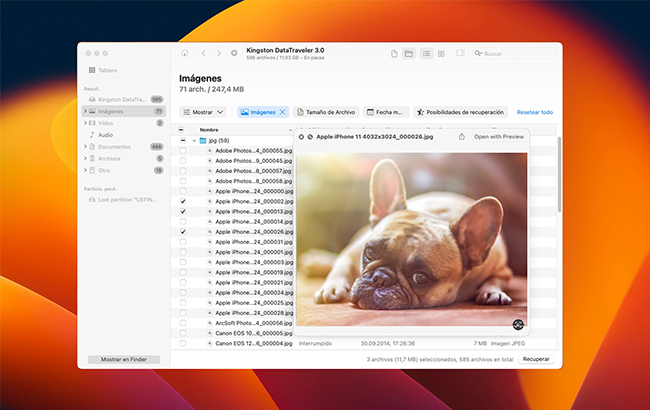This screenshot has height=410, width=650.
Task: Select Canon EOS 10...6_000005.jpg row
Action: click(x=254, y=333)
